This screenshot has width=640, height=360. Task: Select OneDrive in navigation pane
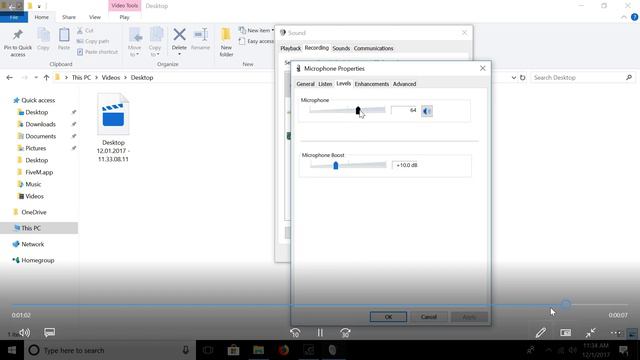(x=34, y=212)
